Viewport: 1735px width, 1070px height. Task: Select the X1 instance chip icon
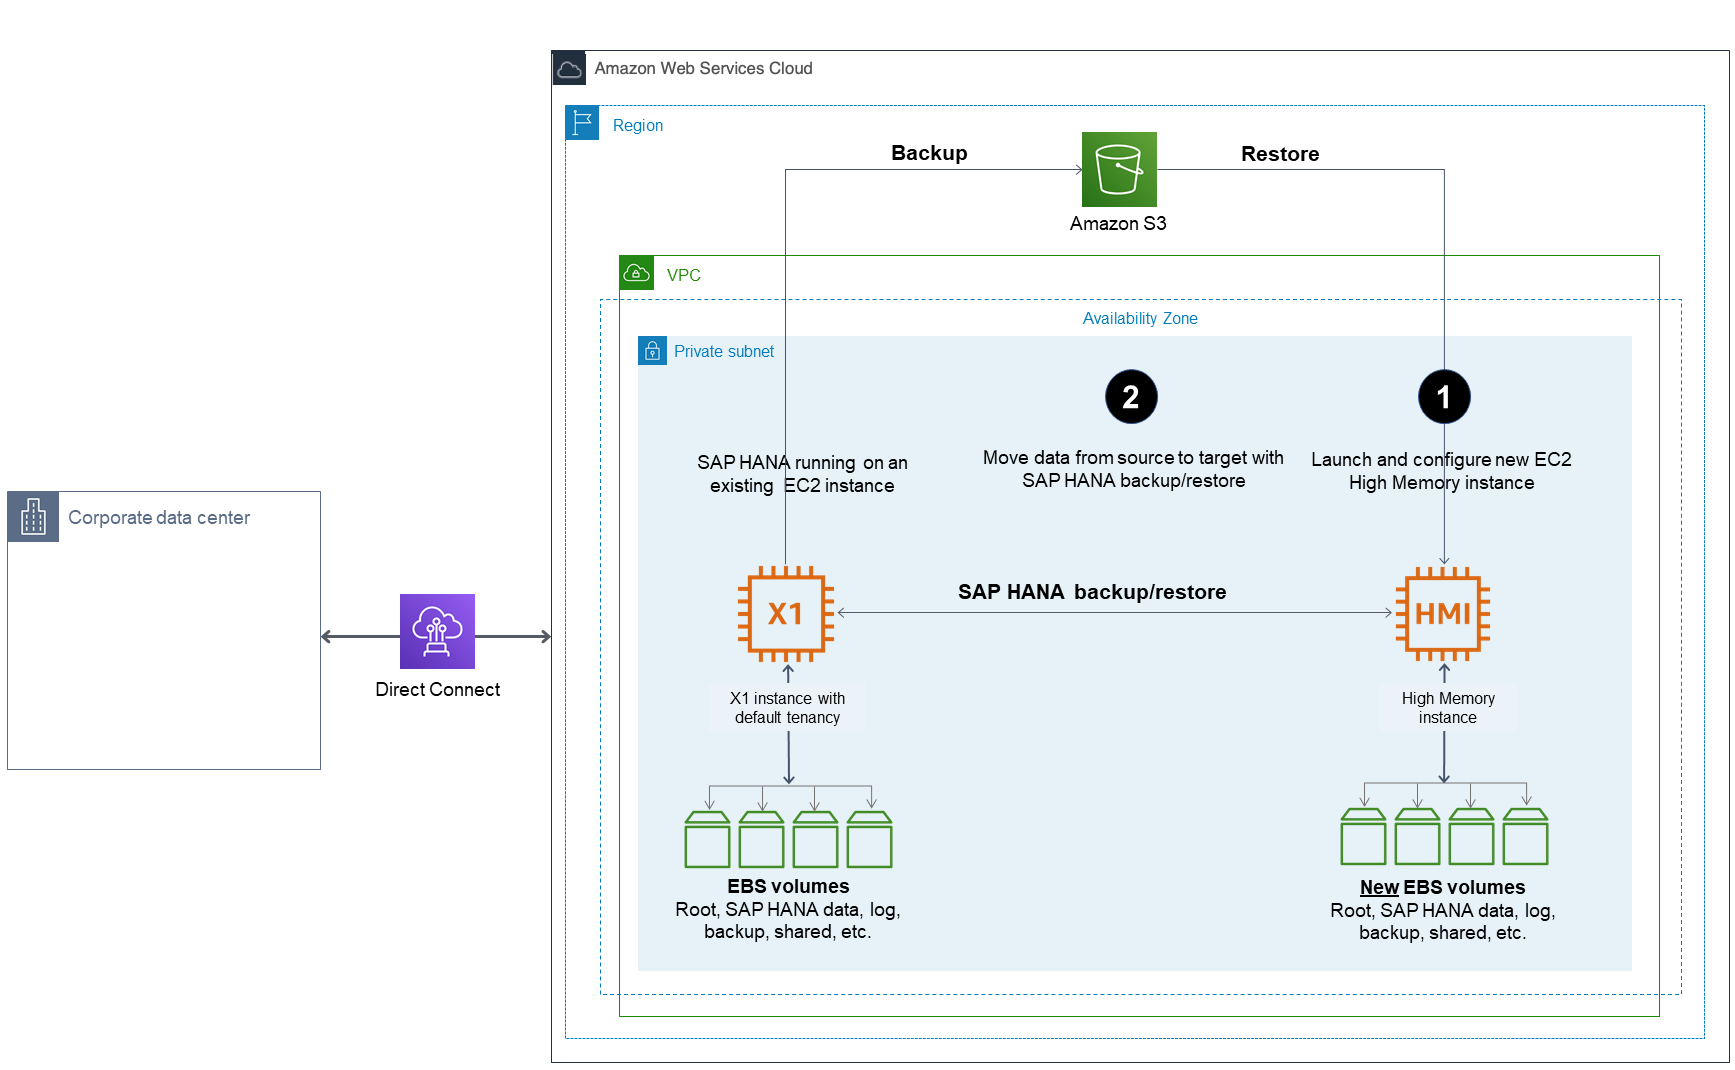pyautogui.click(x=788, y=614)
